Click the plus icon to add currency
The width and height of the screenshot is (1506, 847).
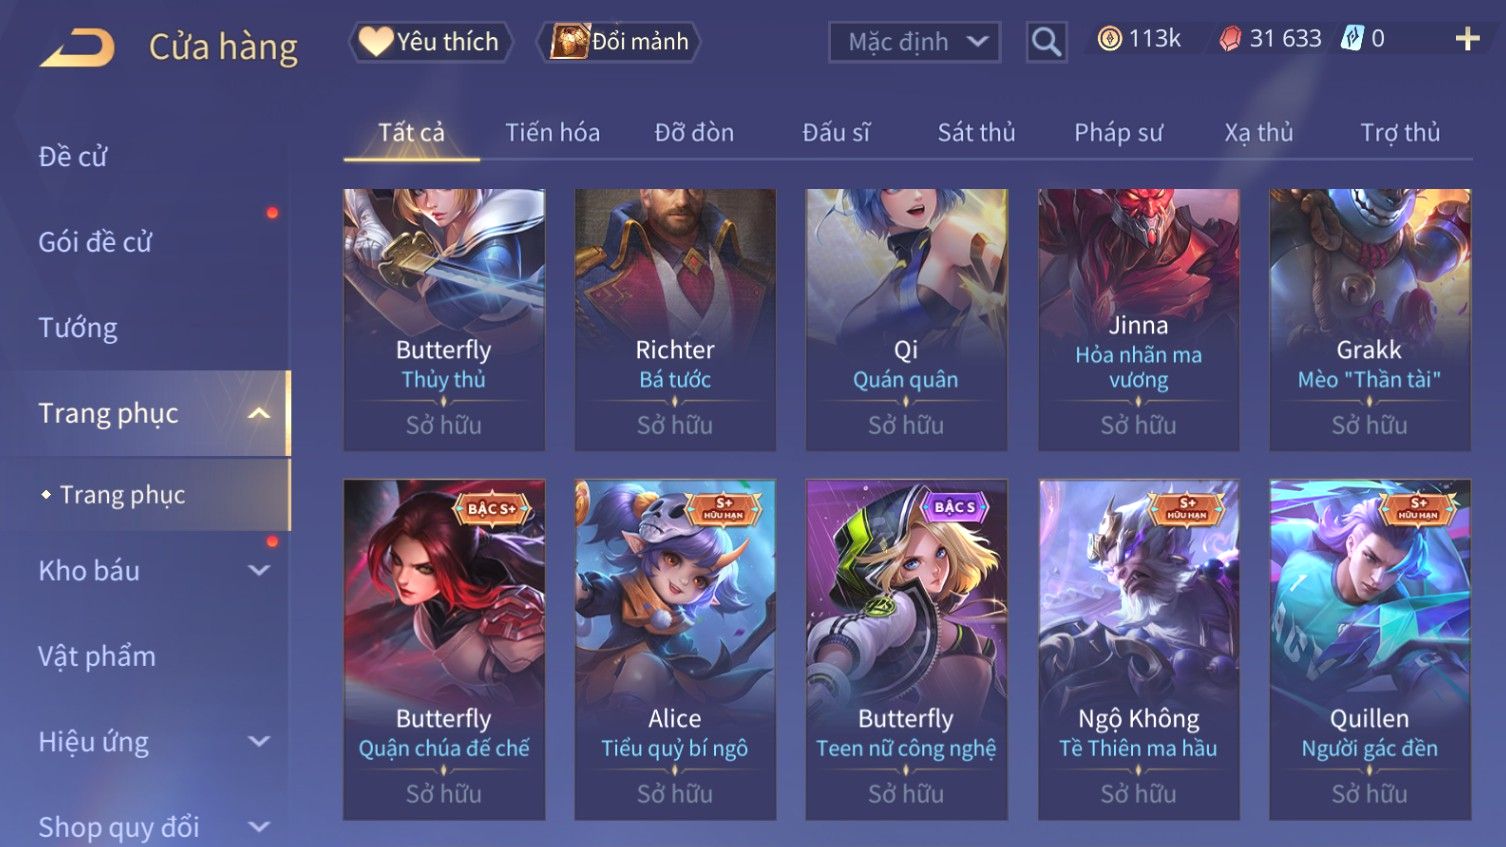(1467, 39)
